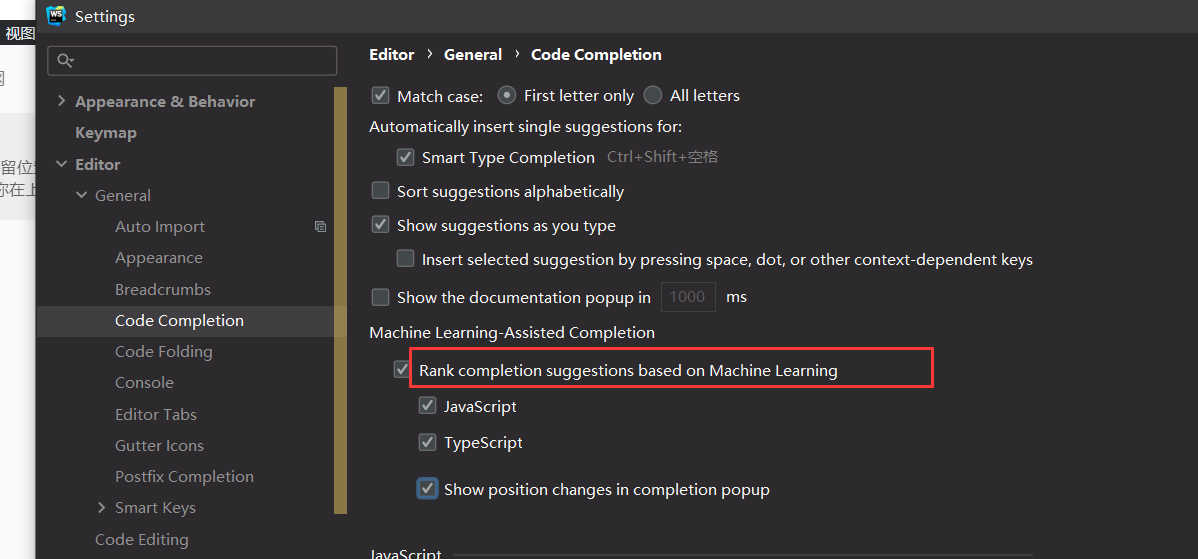The width and height of the screenshot is (1198, 559).
Task: Toggle Smart Type Completion checkbox
Action: pyautogui.click(x=406, y=157)
